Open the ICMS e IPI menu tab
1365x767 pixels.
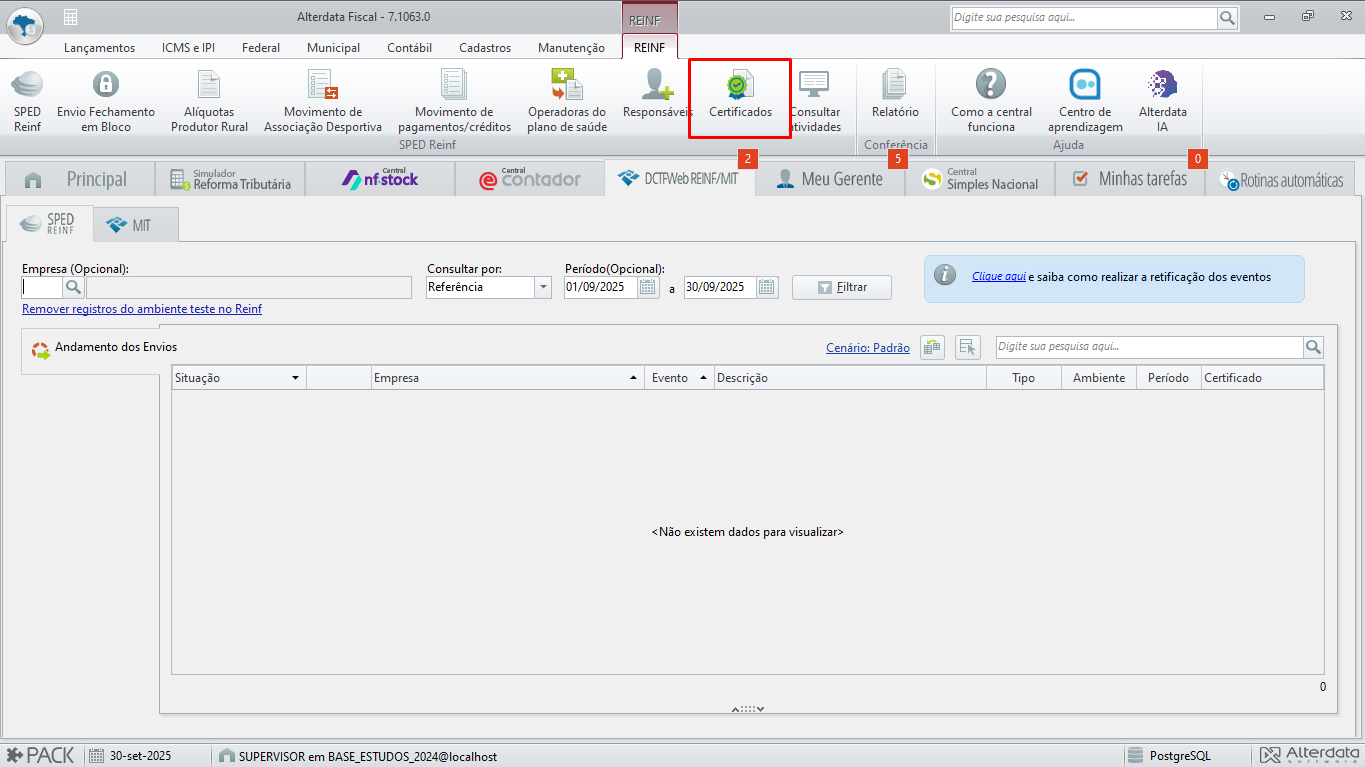188,47
